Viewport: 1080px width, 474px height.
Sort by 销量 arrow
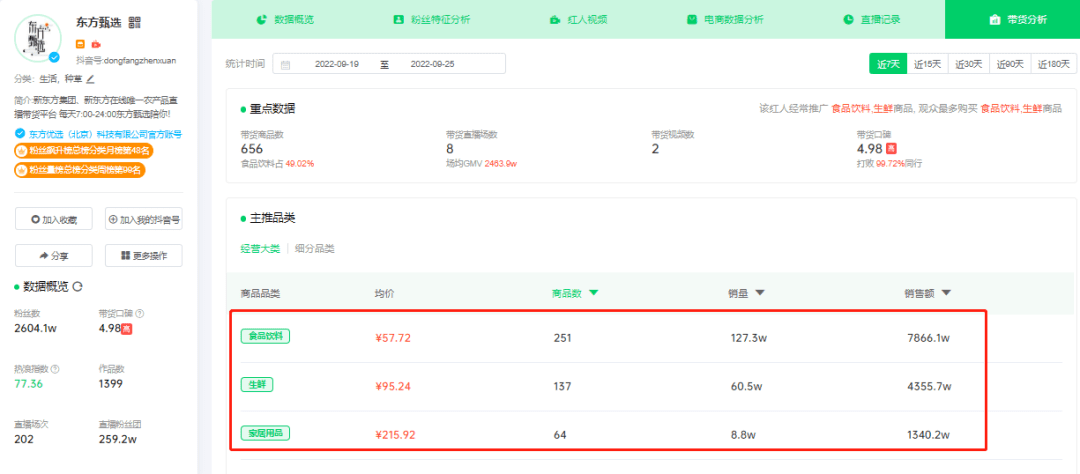[x=760, y=293]
